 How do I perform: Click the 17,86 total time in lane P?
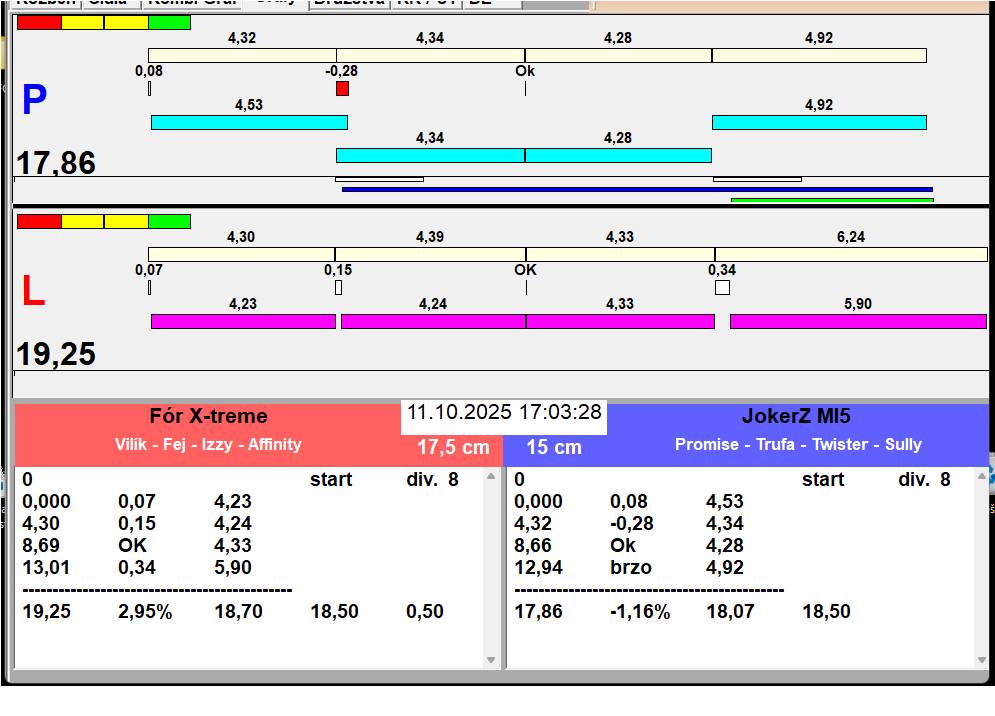pyautogui.click(x=56, y=163)
